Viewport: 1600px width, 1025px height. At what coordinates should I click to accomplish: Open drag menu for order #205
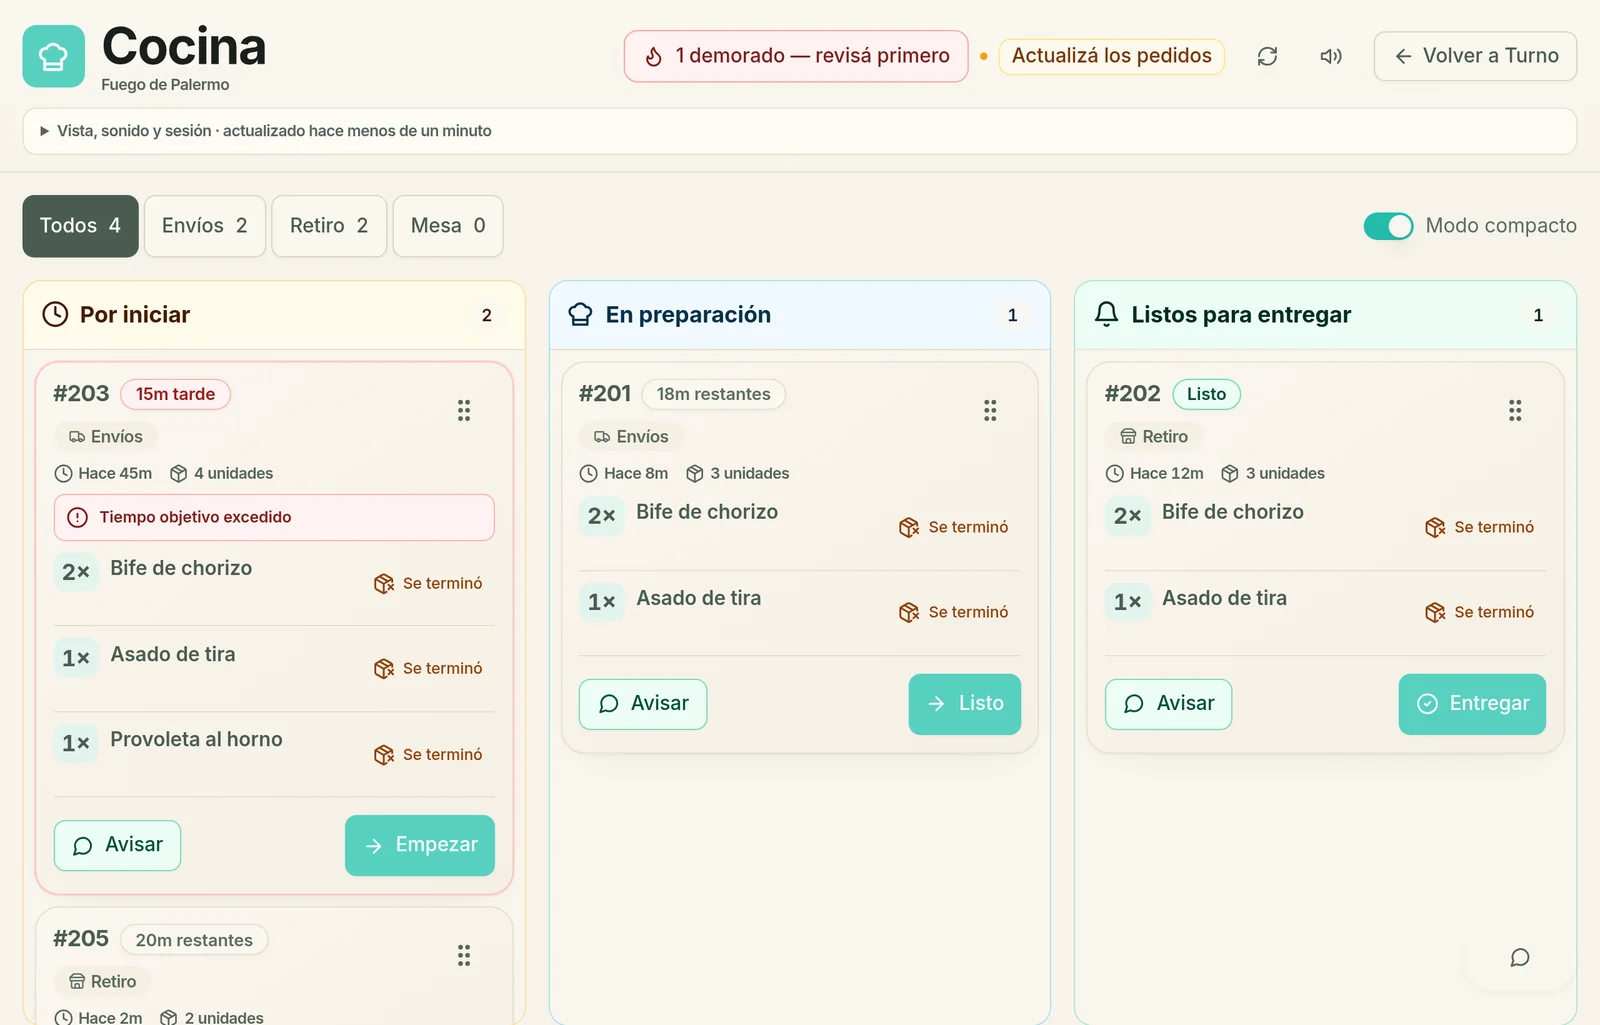coord(464,955)
